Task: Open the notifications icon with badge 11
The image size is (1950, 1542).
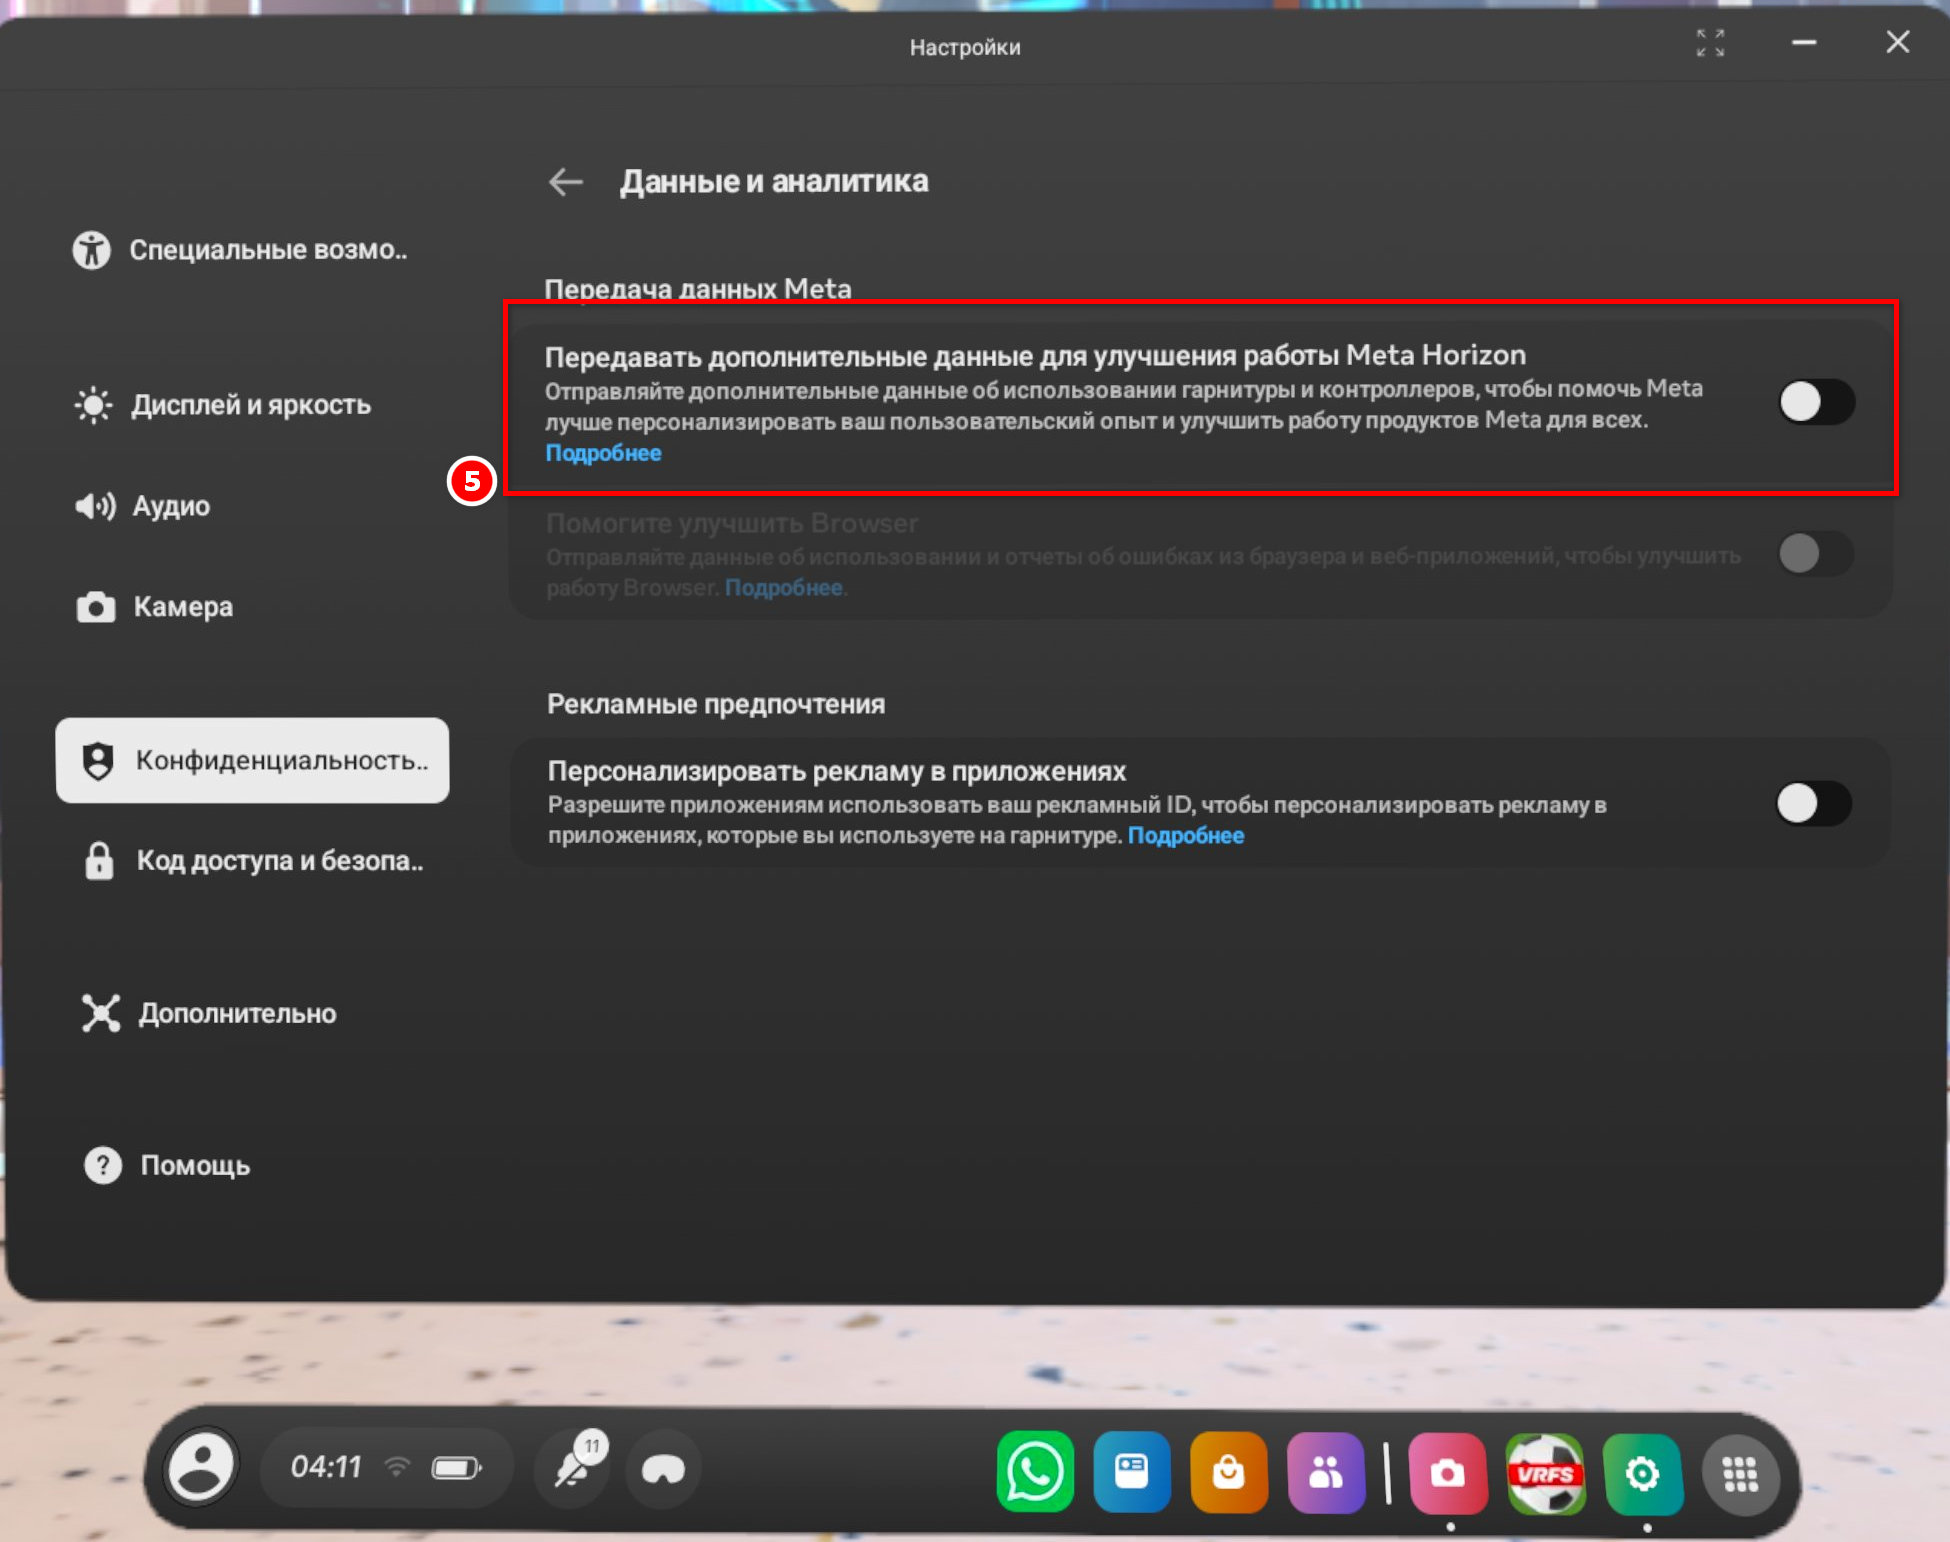Action: (x=575, y=1467)
